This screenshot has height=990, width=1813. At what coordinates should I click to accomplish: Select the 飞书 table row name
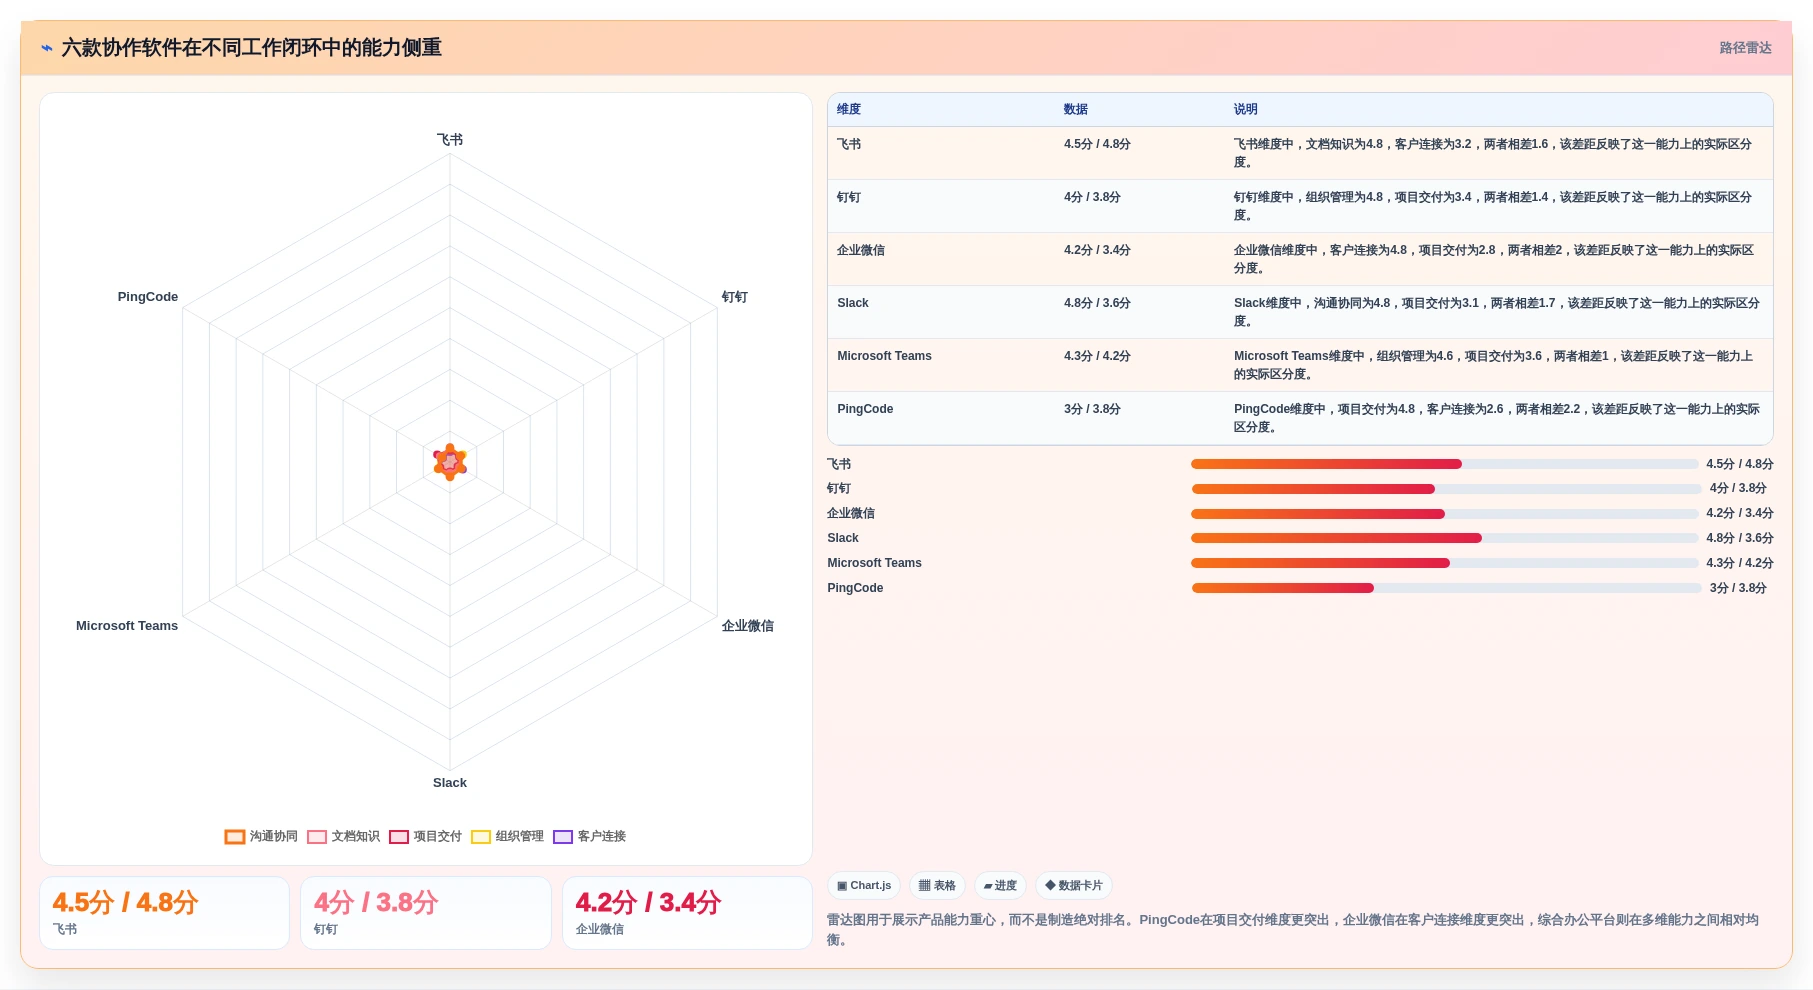point(849,144)
